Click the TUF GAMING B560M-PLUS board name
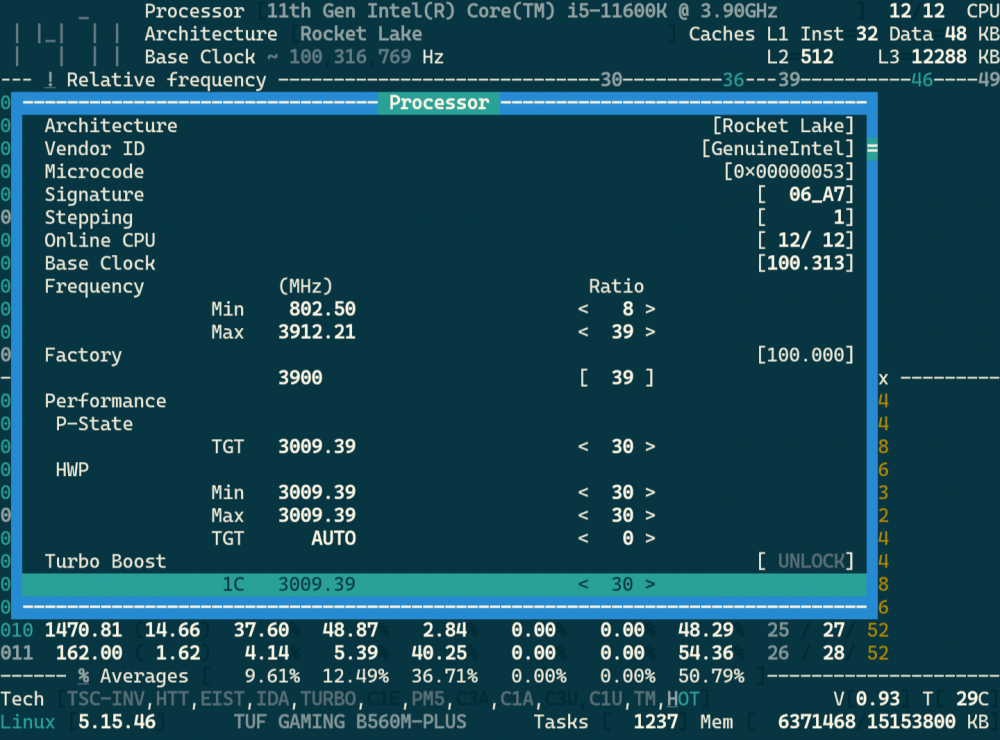 350,722
